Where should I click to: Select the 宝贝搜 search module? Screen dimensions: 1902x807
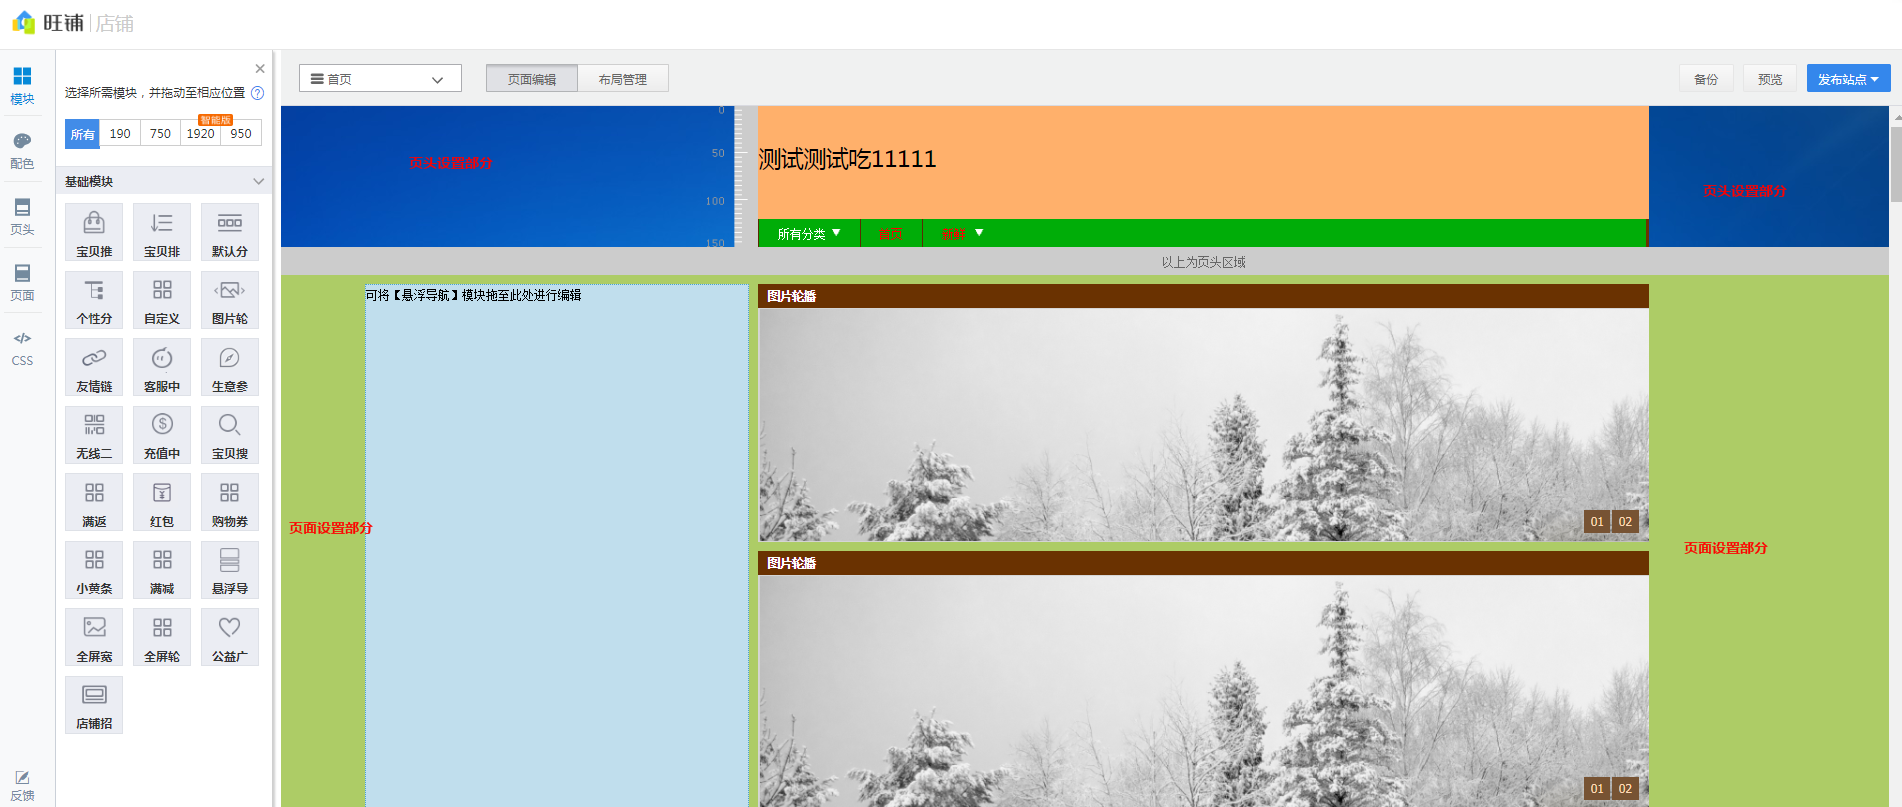[230, 435]
